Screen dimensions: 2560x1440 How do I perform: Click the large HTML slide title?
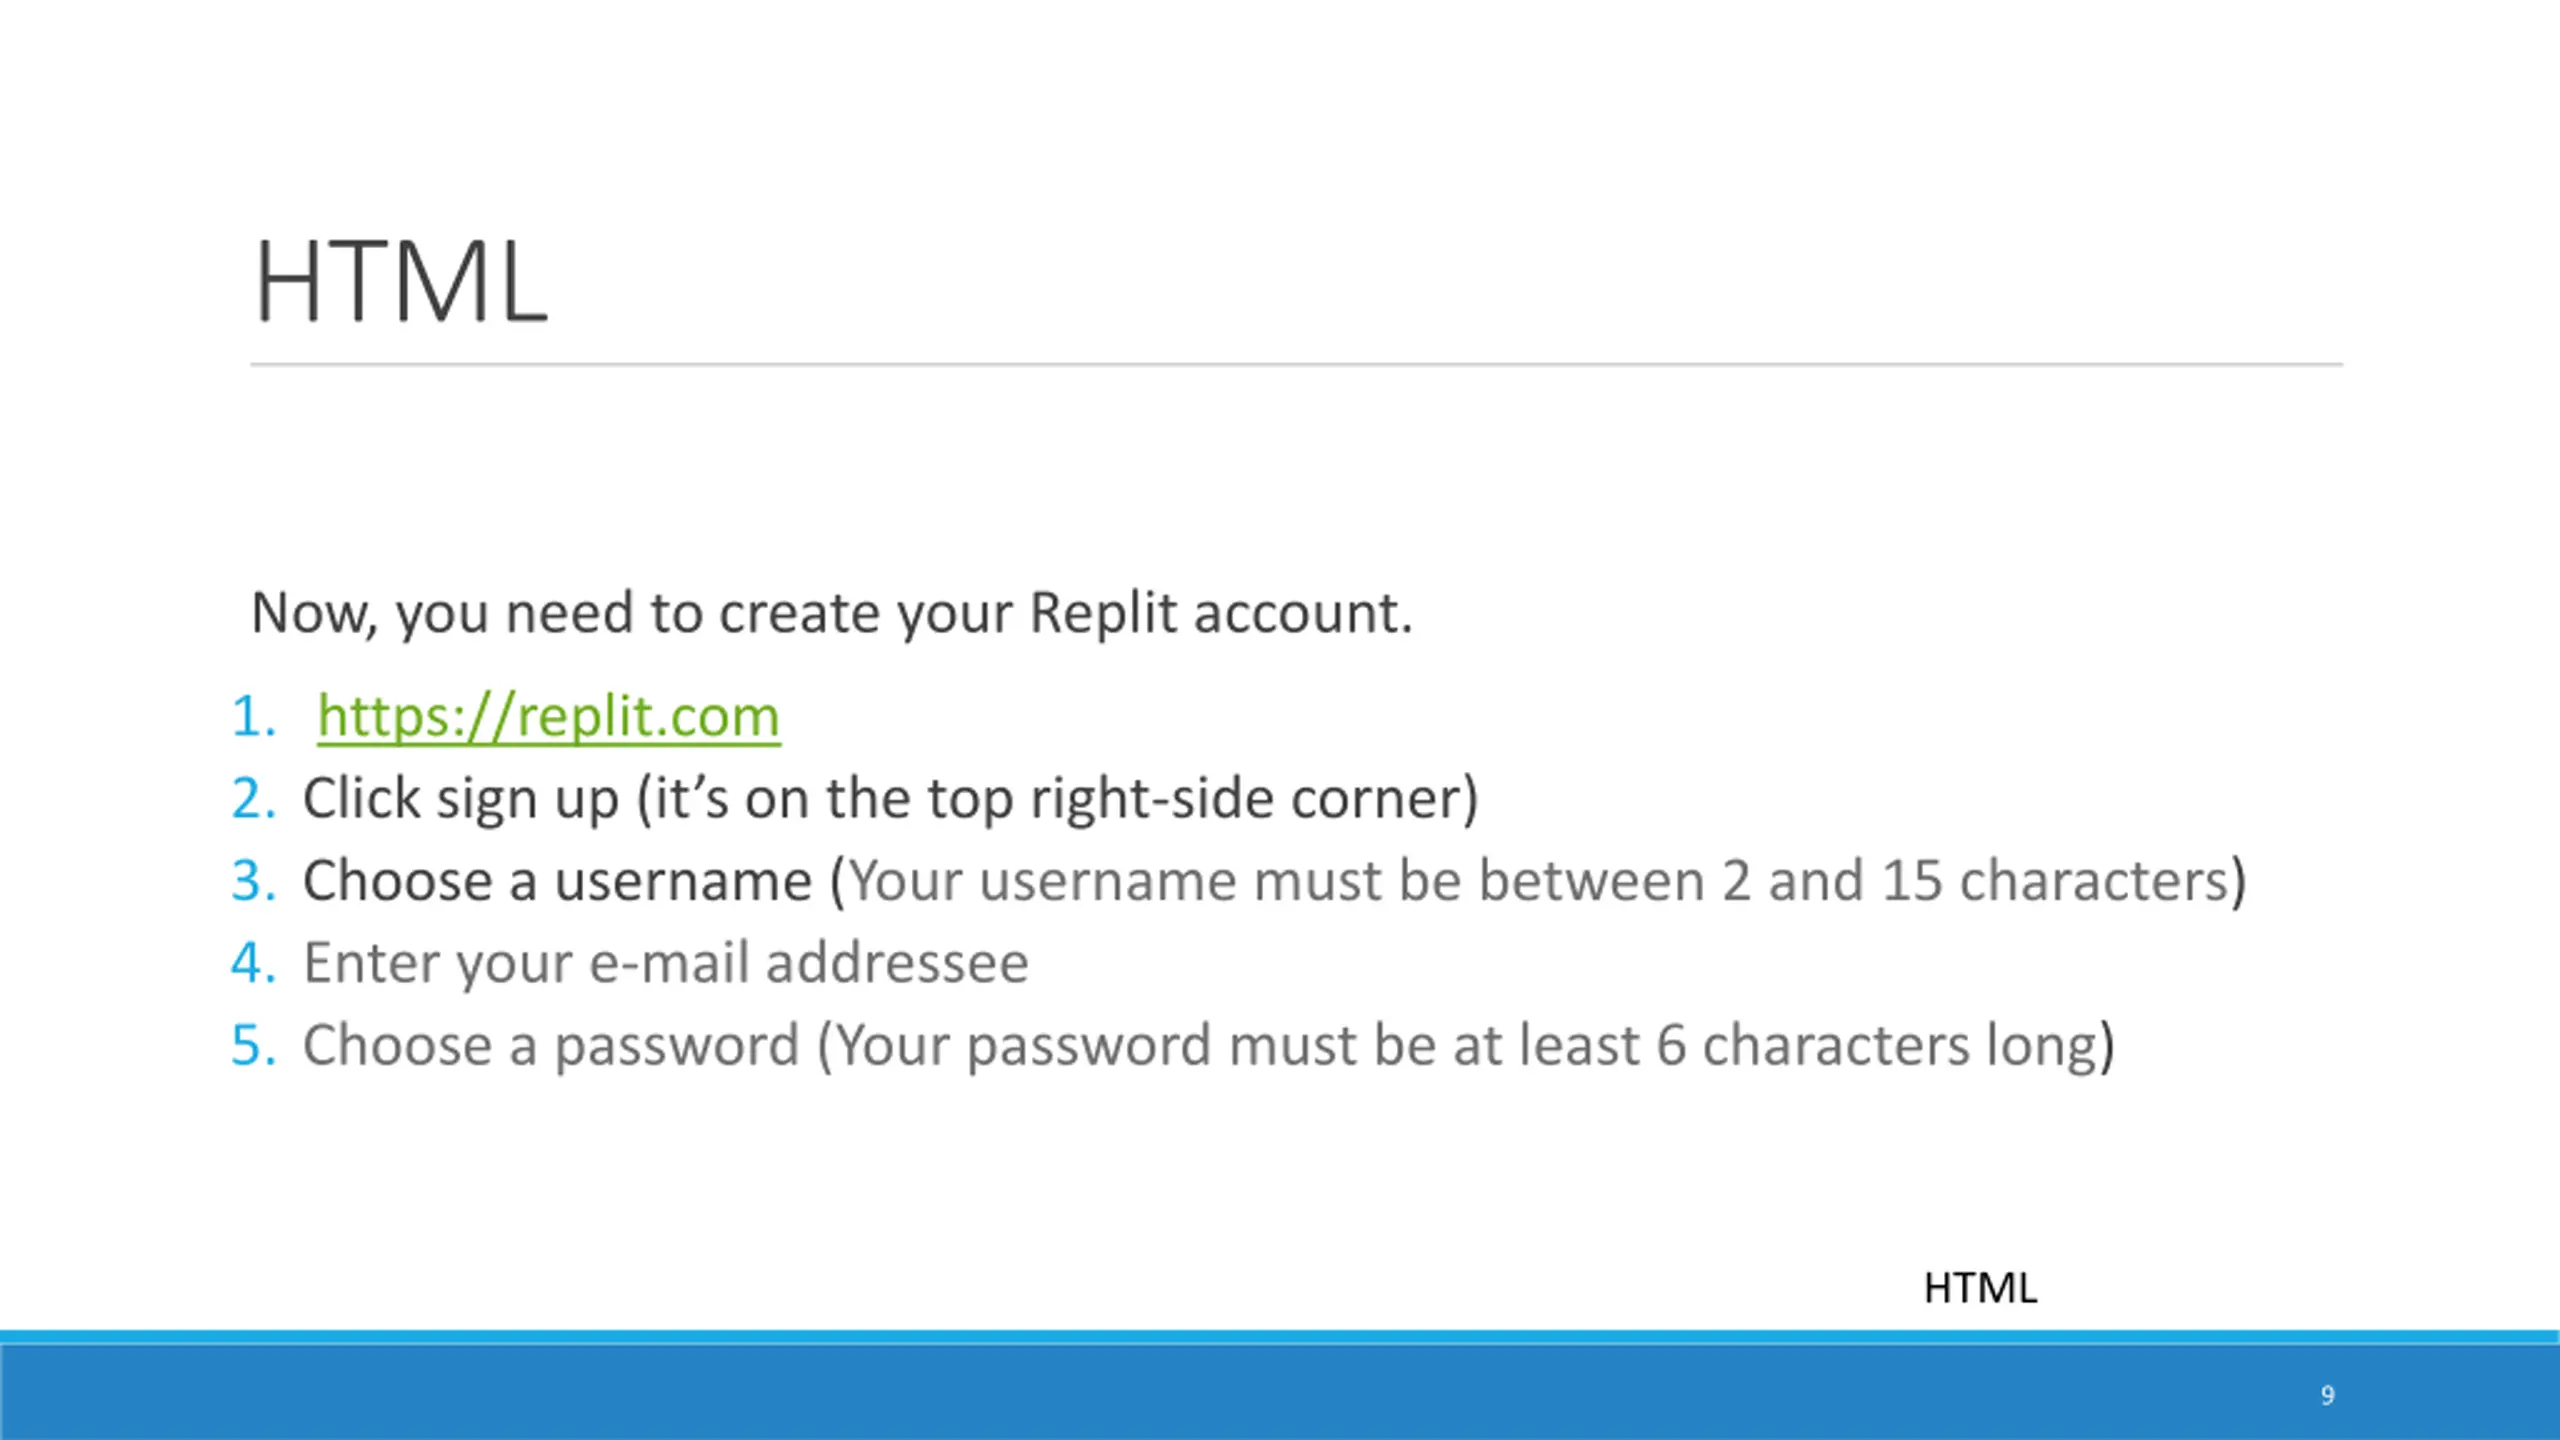tap(401, 281)
